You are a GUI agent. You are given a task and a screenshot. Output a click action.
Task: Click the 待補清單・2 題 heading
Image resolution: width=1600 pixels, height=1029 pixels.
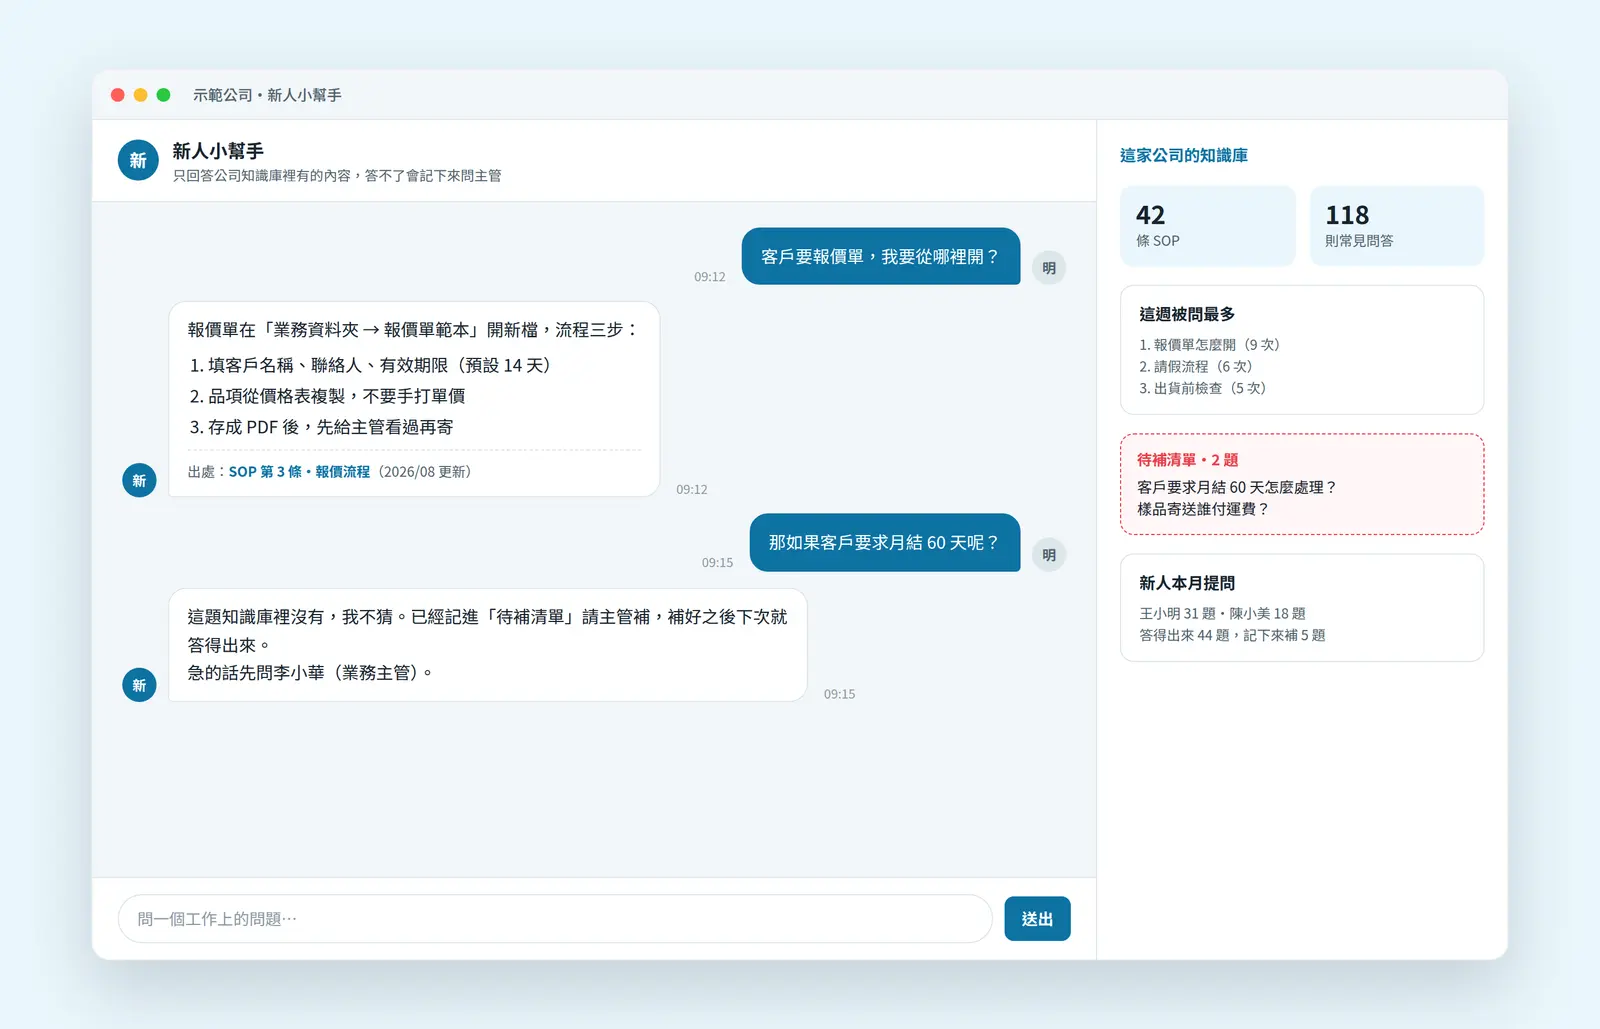[x=1188, y=460]
